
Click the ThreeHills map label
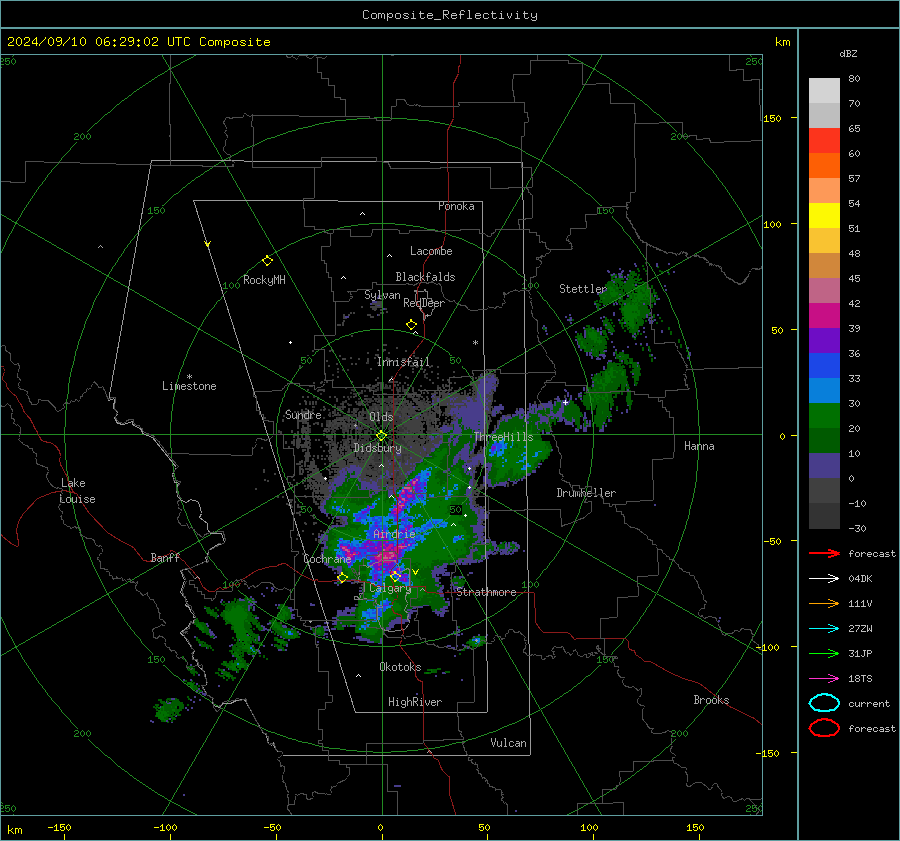pyautogui.click(x=503, y=437)
